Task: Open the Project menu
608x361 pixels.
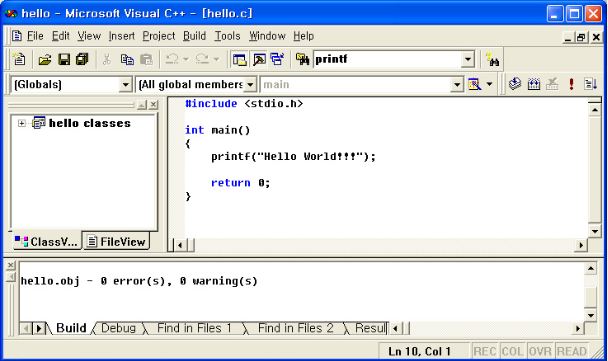Action: 159,36
